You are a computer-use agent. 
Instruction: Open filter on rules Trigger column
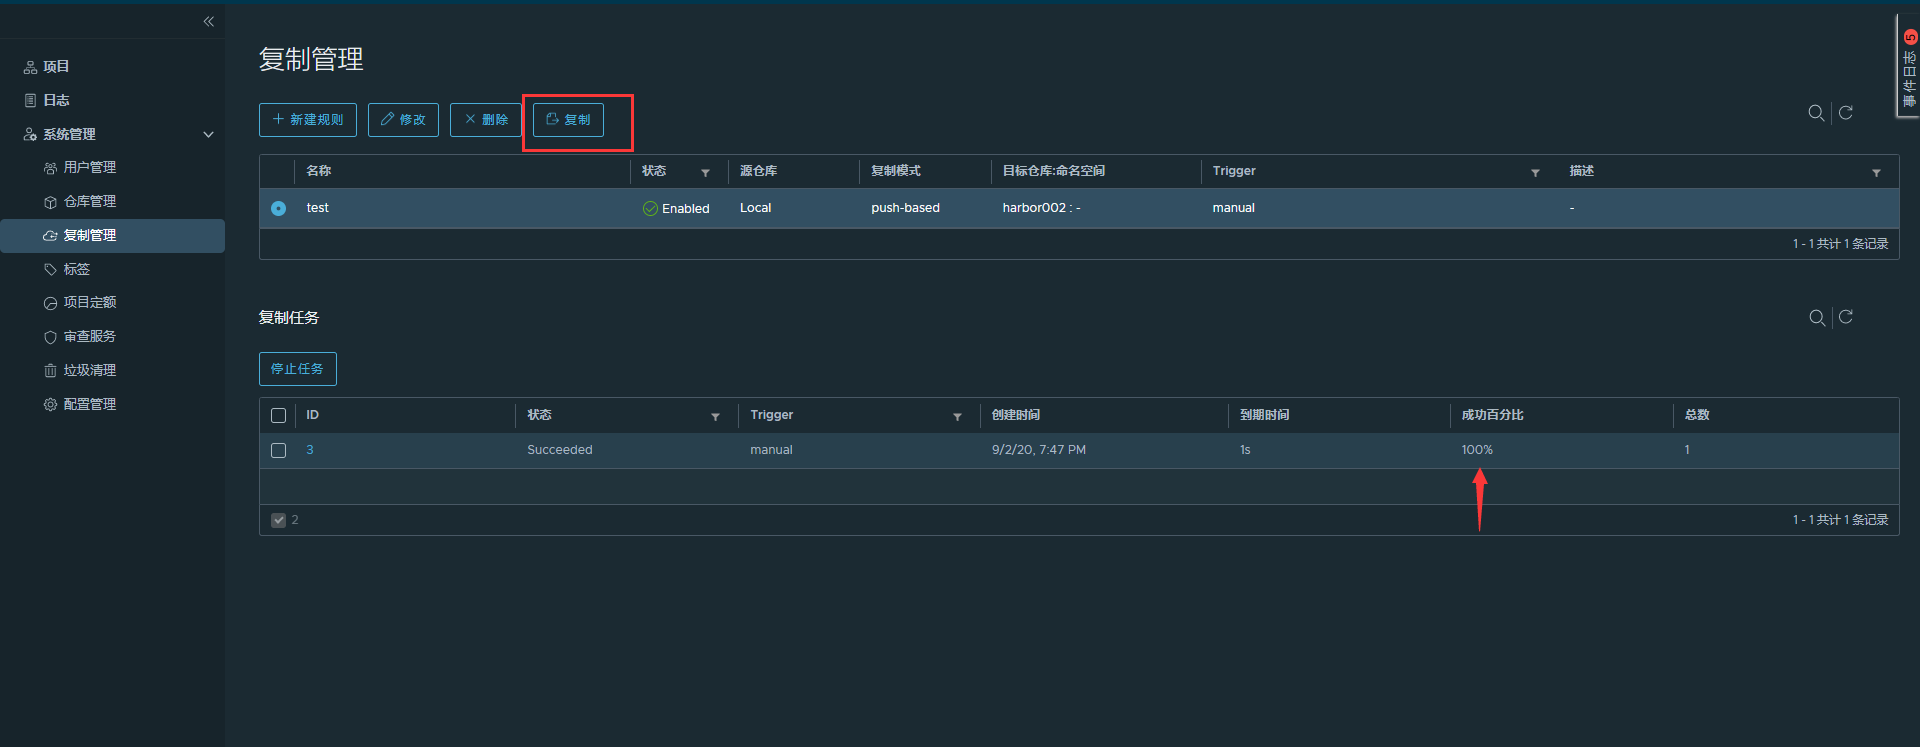(1535, 173)
